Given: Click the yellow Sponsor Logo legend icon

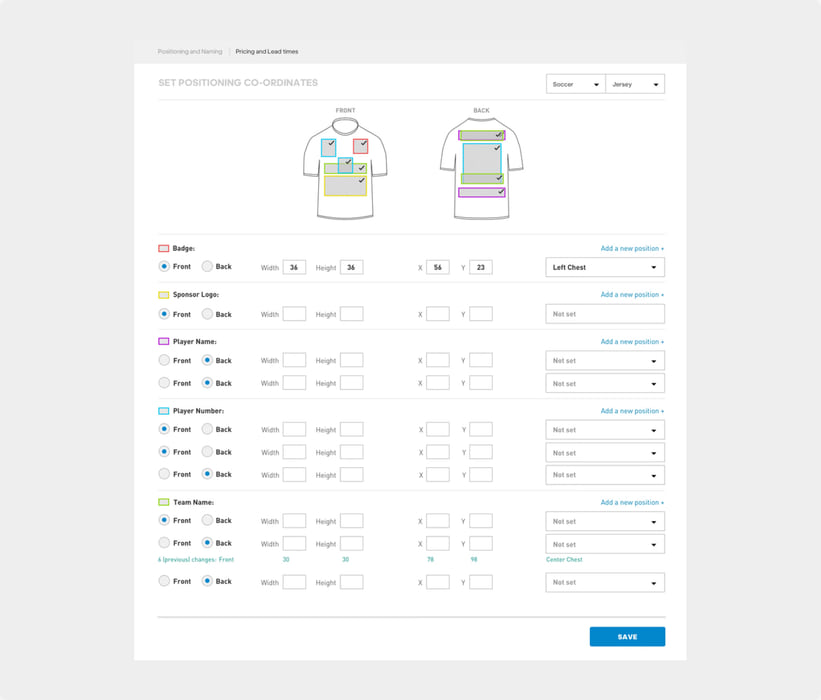Looking at the screenshot, I should [x=163, y=295].
